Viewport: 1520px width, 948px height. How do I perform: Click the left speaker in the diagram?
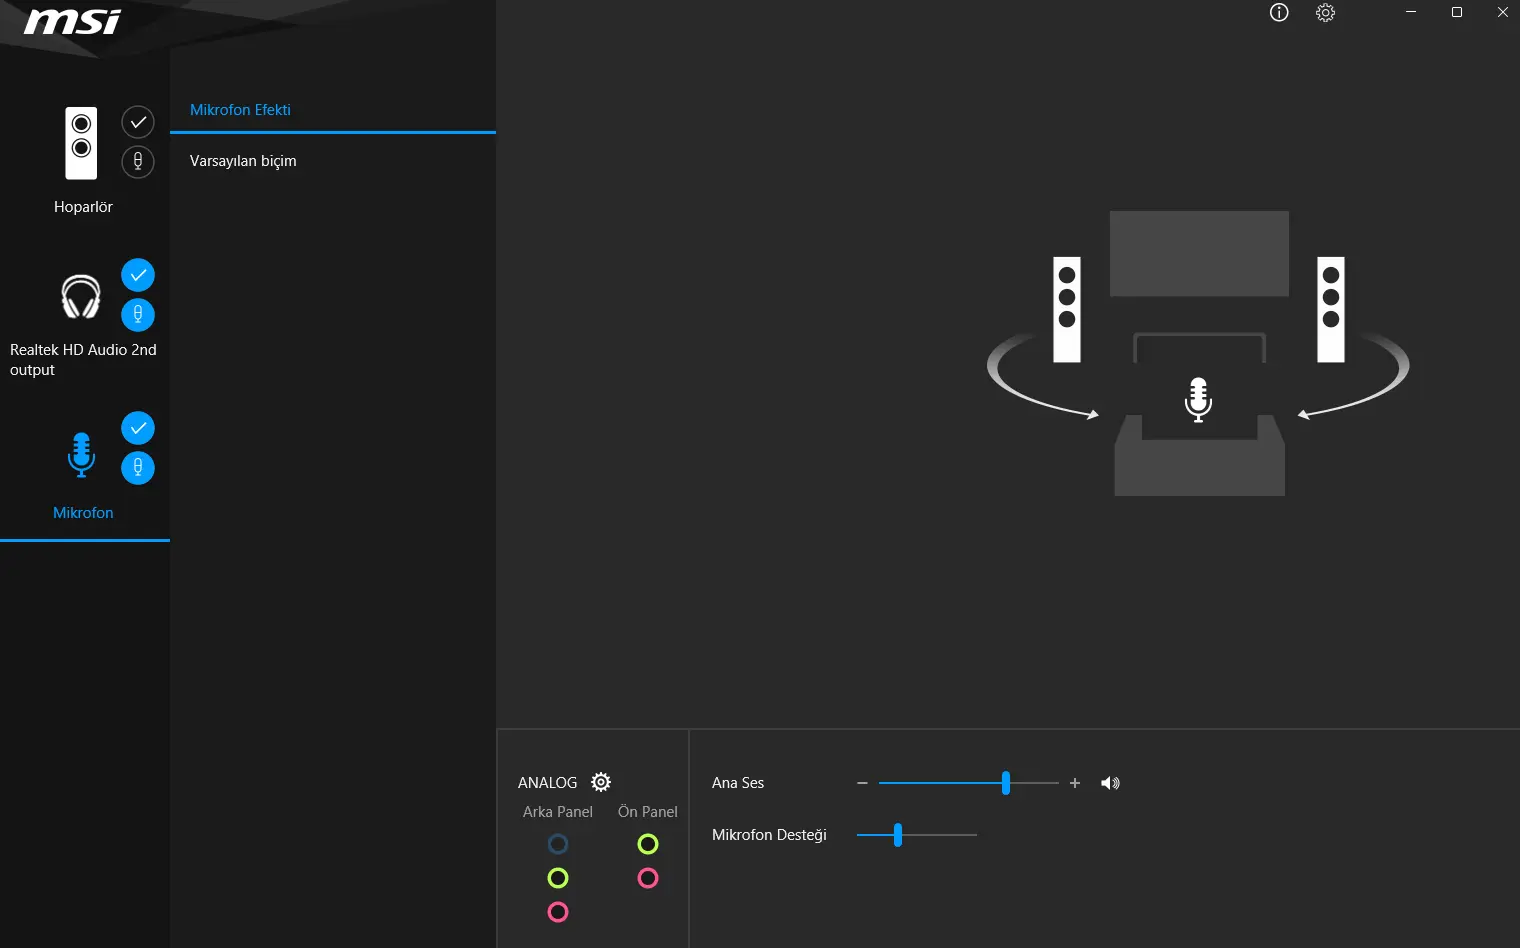(1067, 309)
